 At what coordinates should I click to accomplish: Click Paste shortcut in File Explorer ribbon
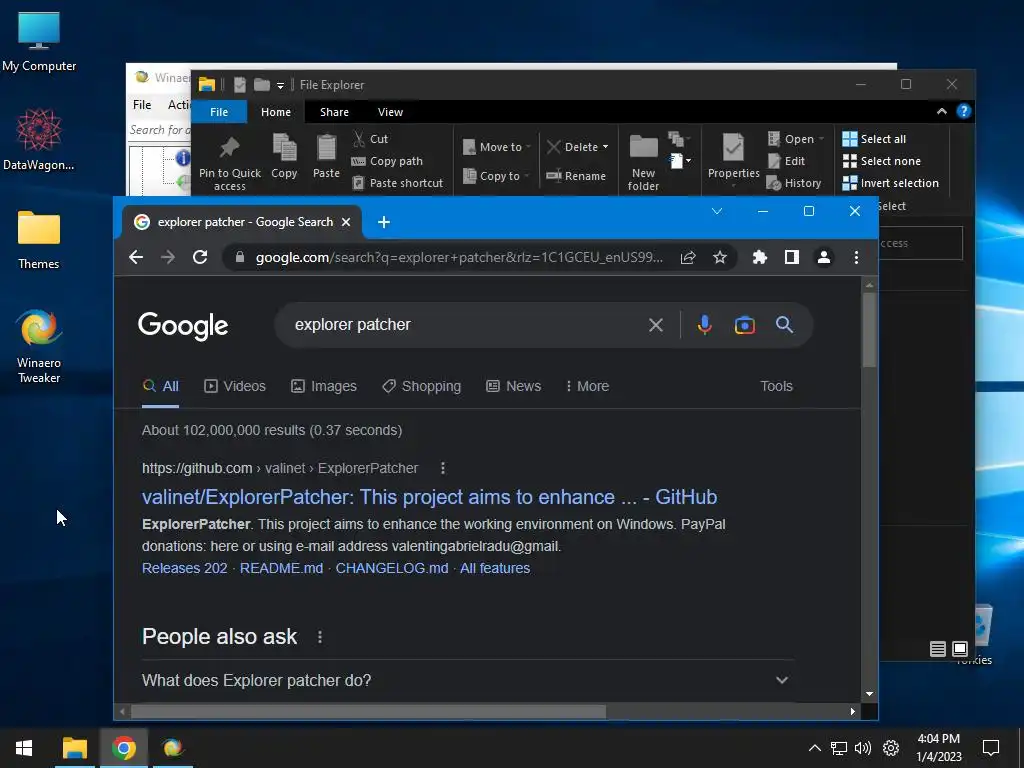tap(398, 183)
